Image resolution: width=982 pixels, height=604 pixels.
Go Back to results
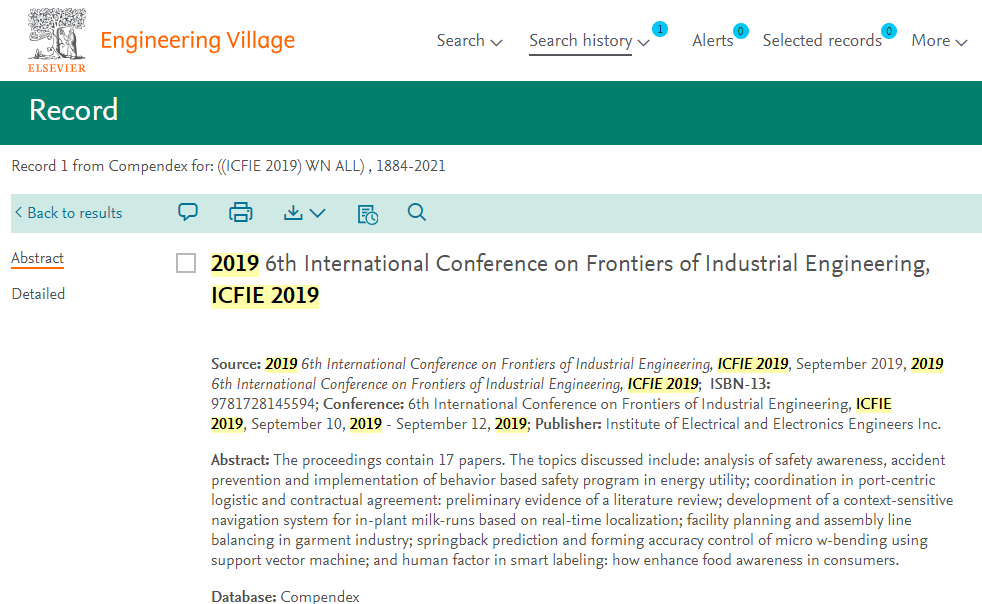click(69, 213)
